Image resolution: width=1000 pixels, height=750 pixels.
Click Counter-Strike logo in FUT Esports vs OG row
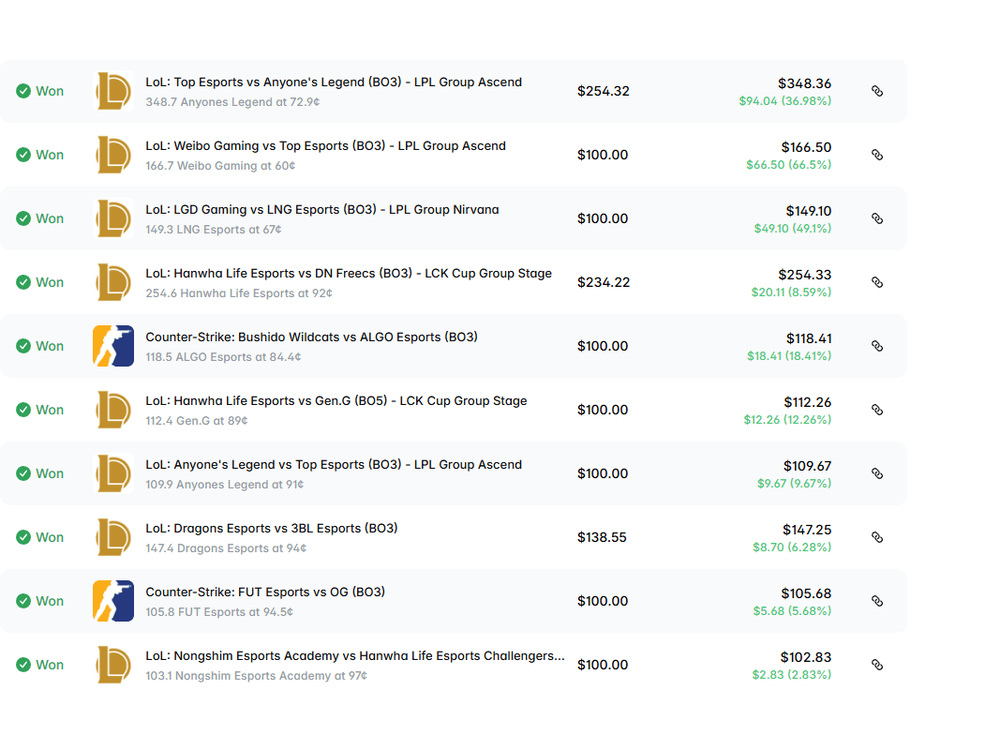click(x=114, y=601)
